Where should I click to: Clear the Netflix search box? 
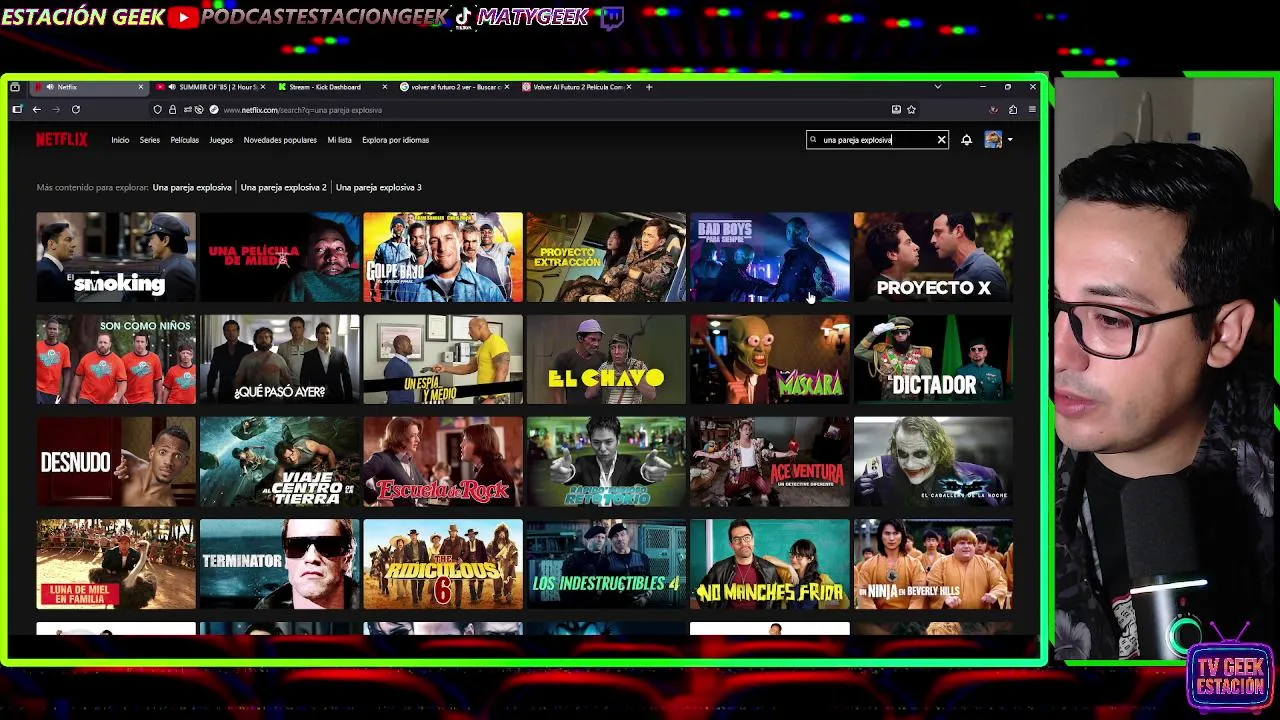click(941, 140)
